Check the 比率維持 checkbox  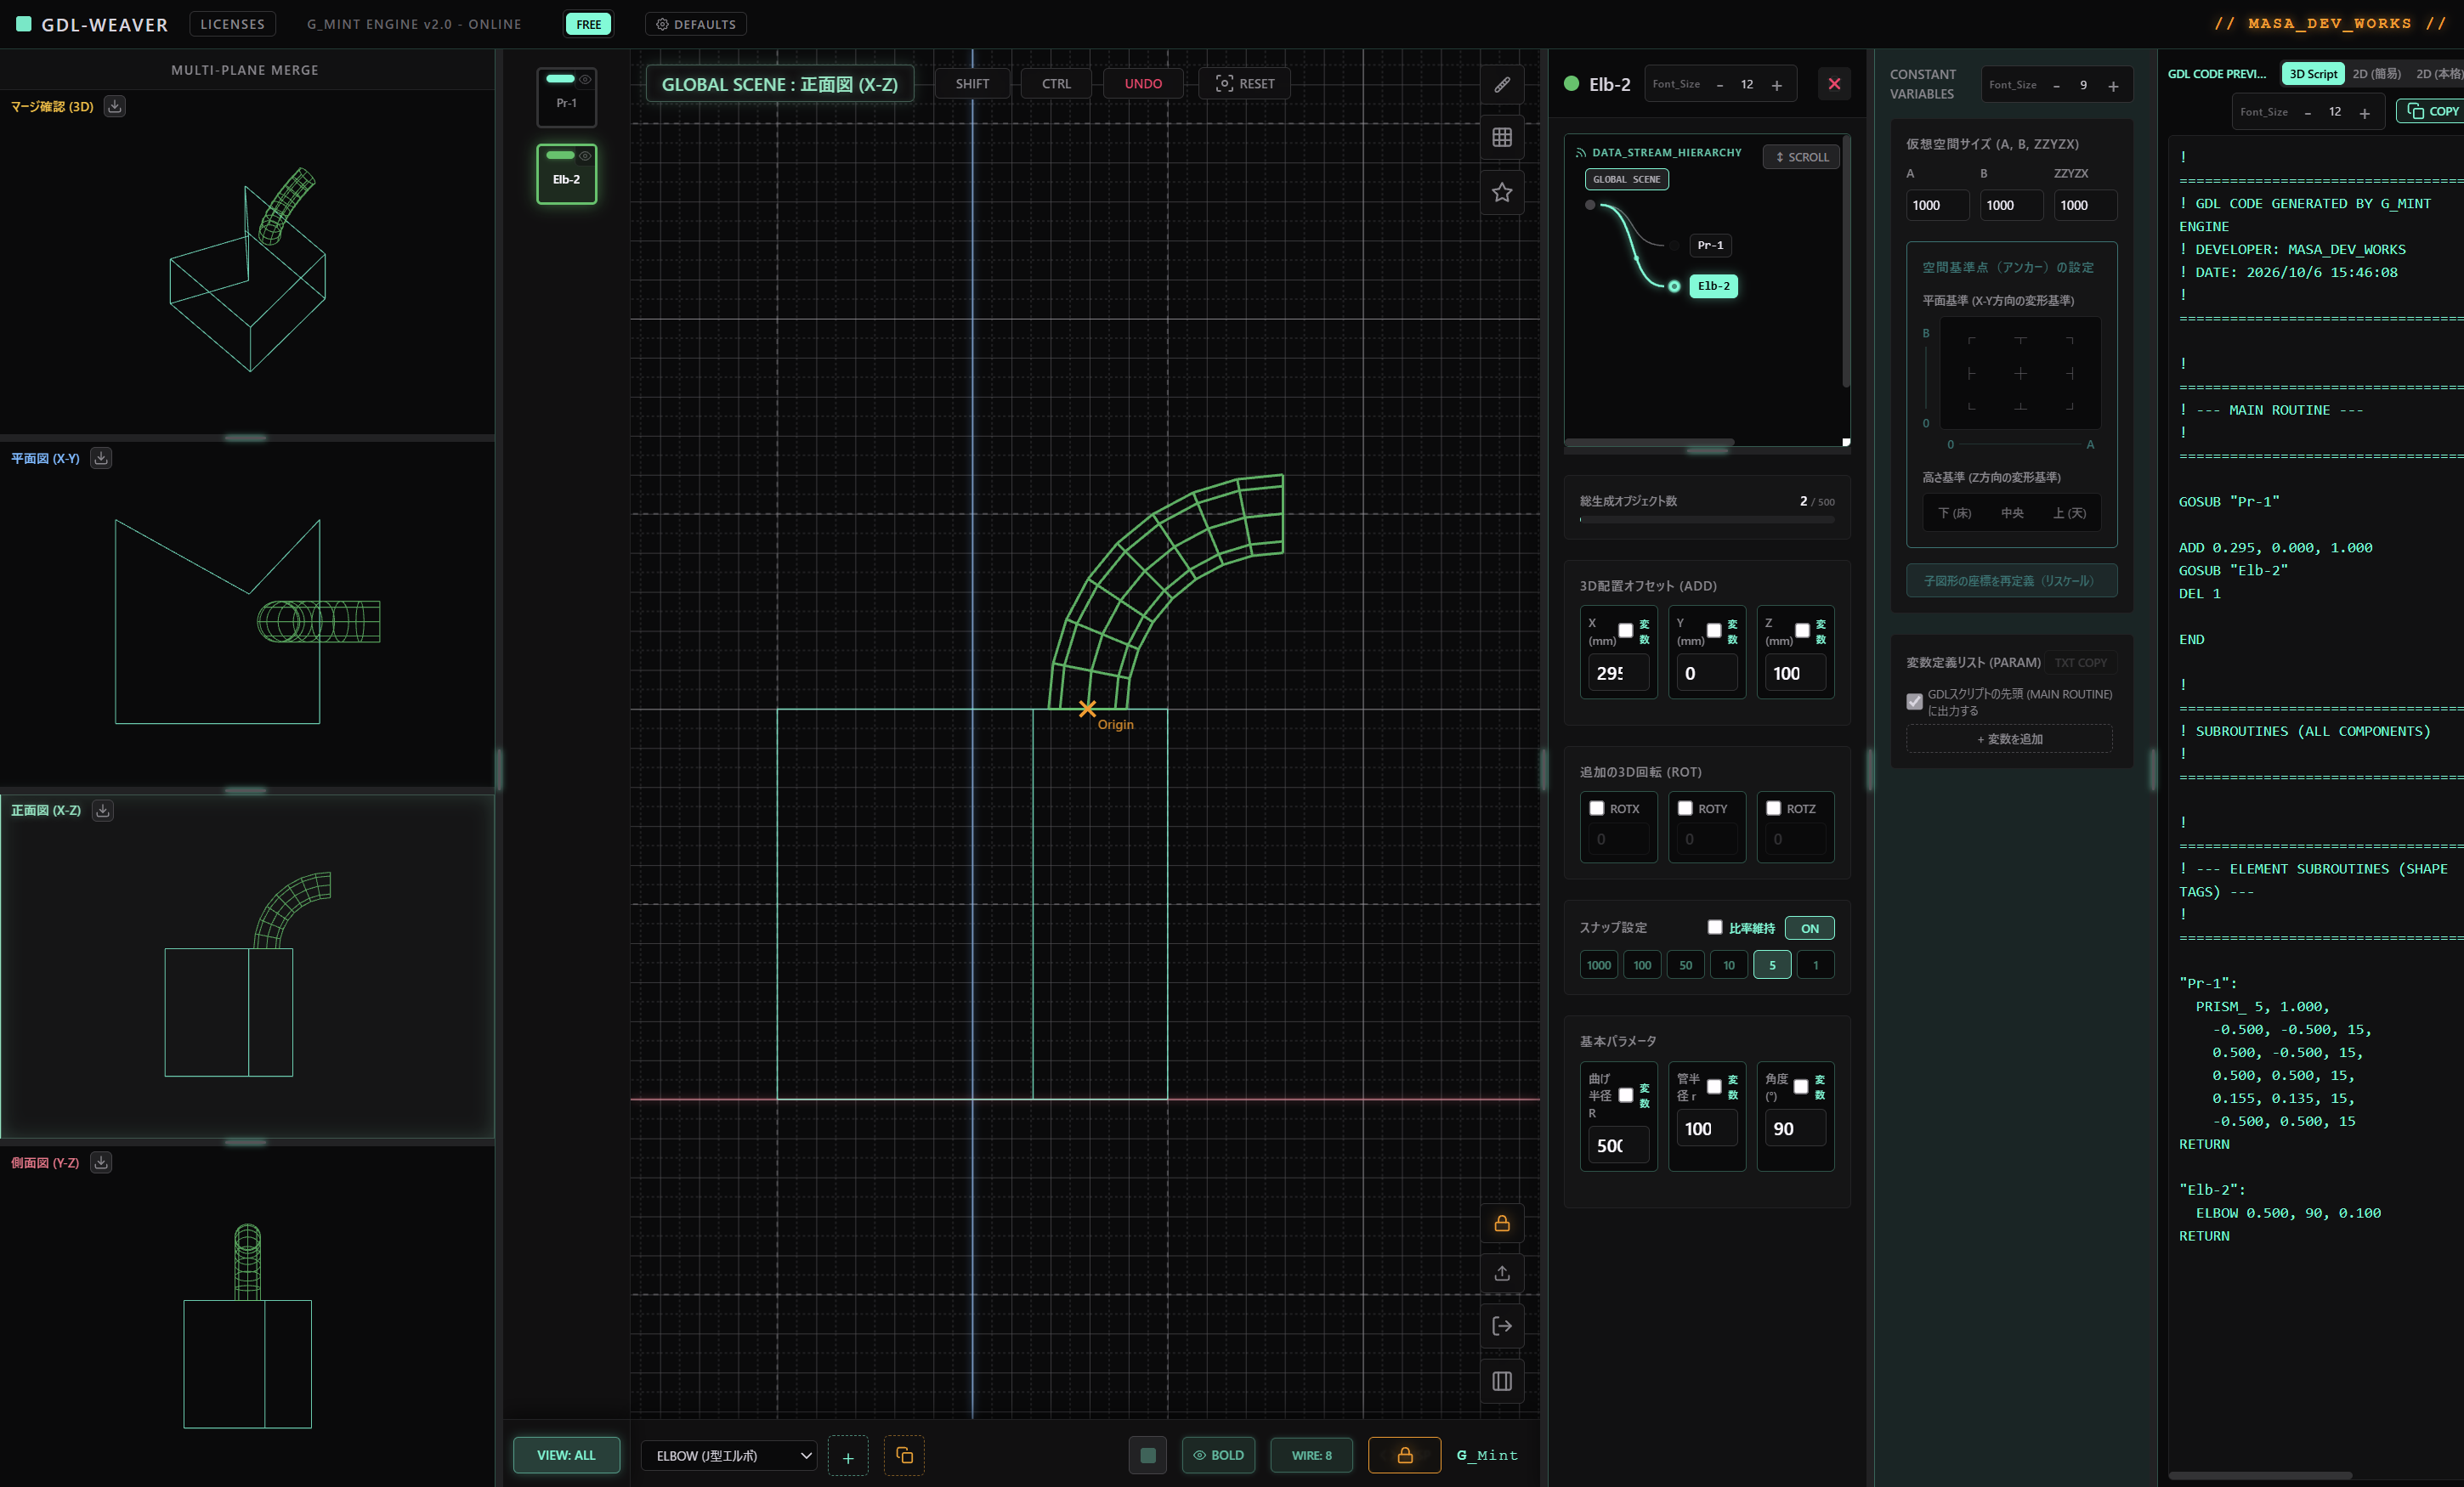[1715, 927]
